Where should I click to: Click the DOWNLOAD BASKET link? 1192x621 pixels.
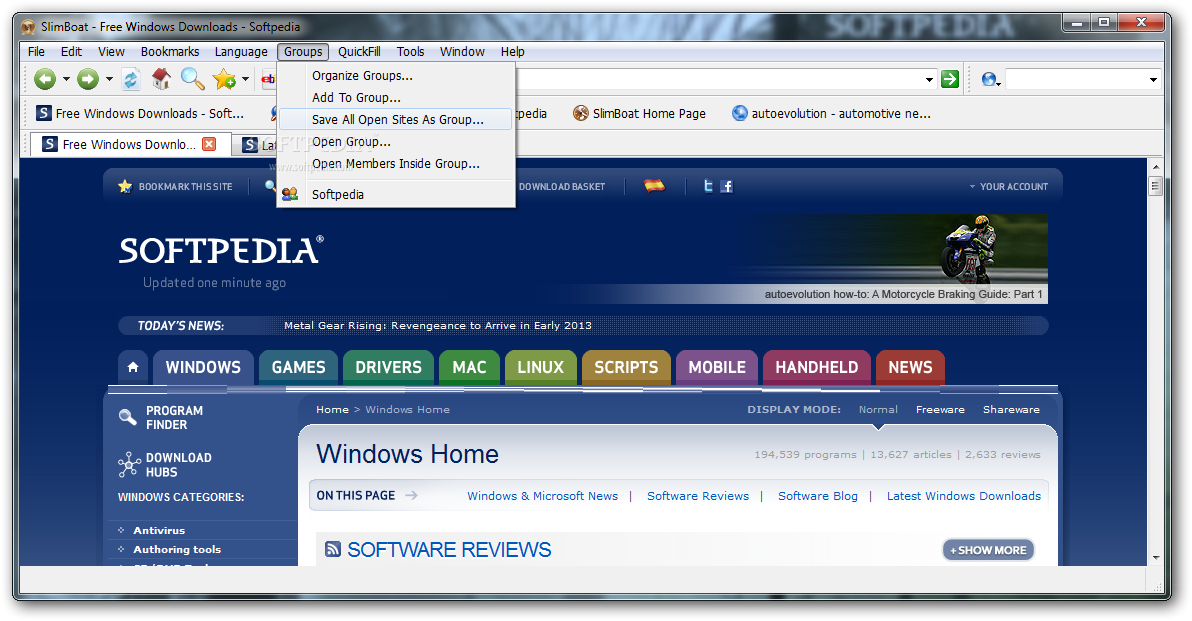pyautogui.click(x=562, y=186)
